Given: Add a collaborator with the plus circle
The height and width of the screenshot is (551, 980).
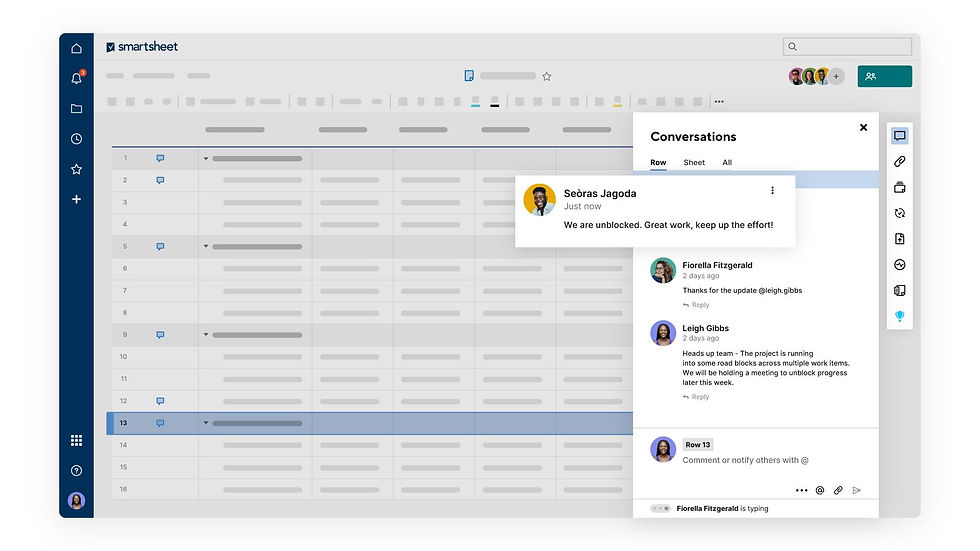Looking at the screenshot, I should click(836, 76).
